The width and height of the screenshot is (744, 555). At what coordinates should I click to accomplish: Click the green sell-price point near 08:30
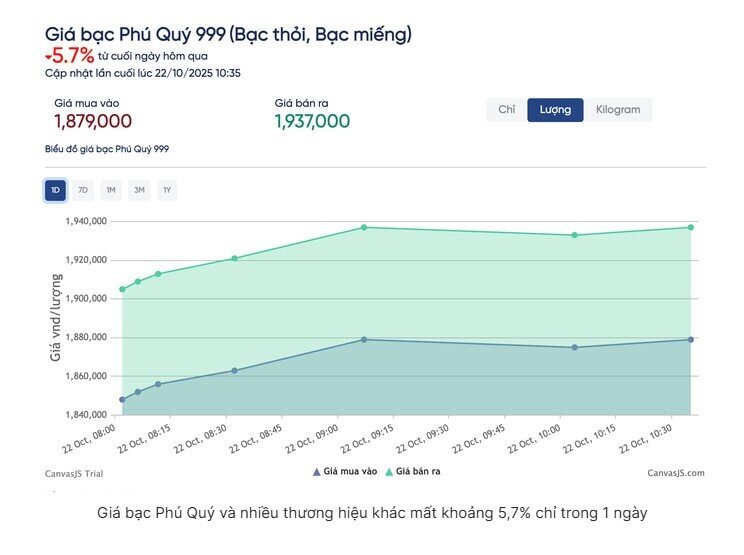pos(234,258)
